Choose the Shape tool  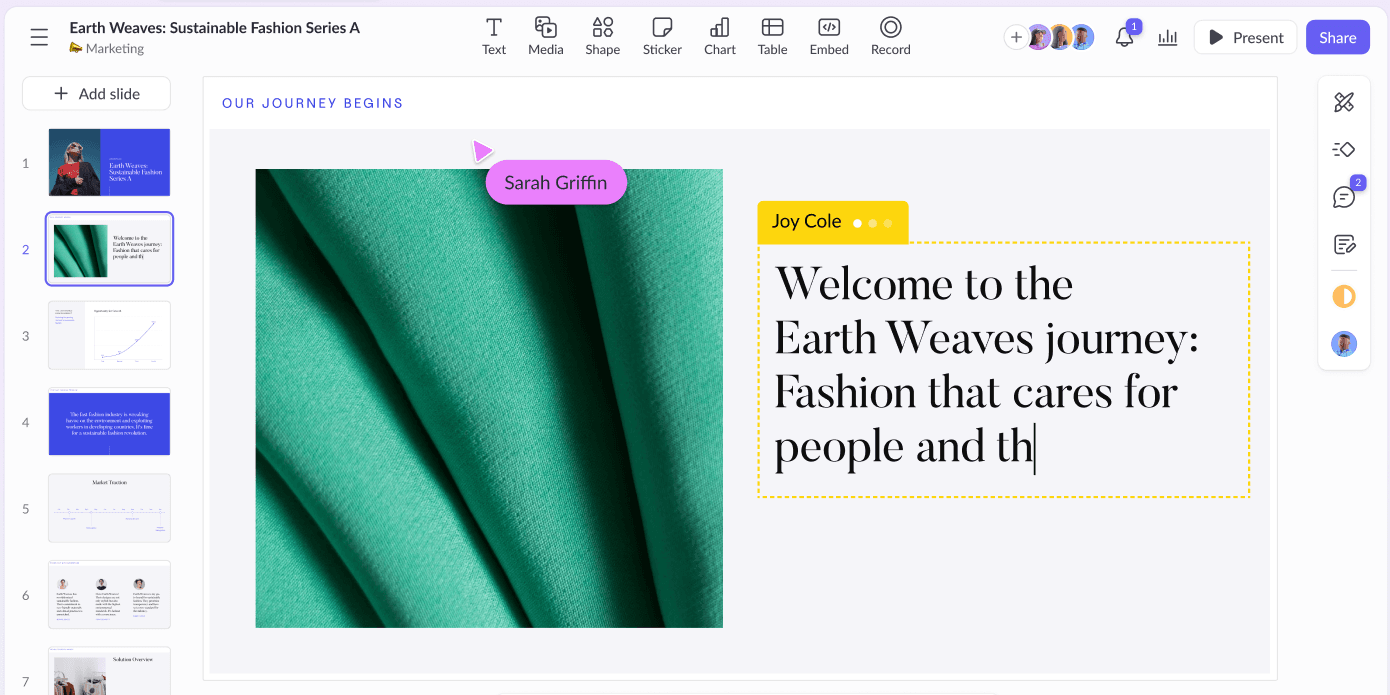coord(602,37)
